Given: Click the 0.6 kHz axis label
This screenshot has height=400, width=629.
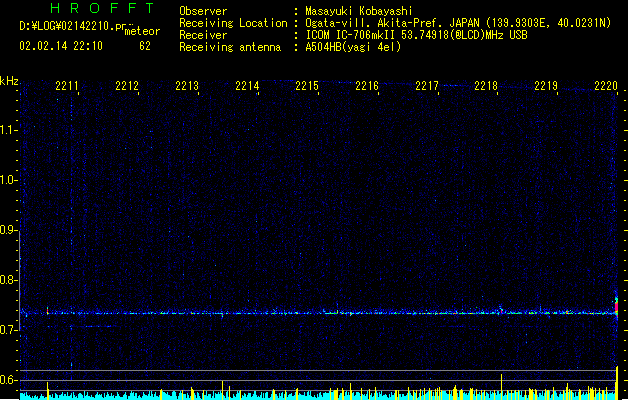Looking at the screenshot, I should [x=8, y=380].
